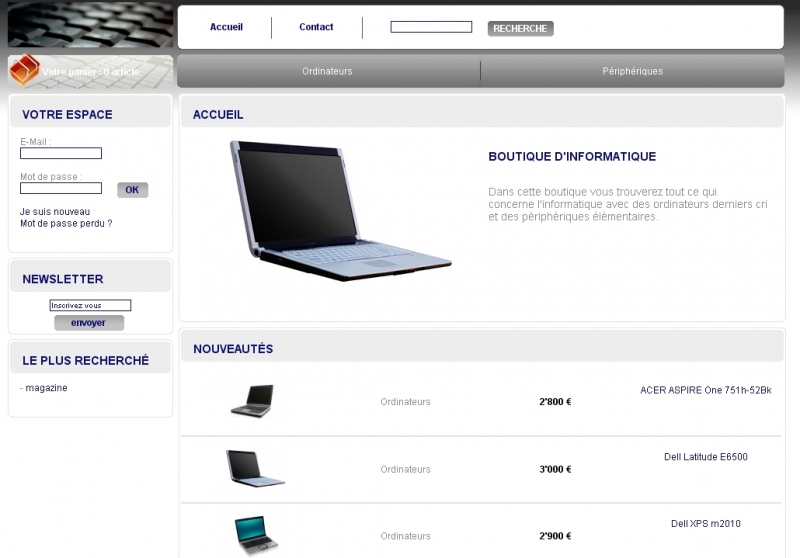Select the "magazine" most-searched term
The width and height of the screenshot is (800, 558).
(x=46, y=388)
